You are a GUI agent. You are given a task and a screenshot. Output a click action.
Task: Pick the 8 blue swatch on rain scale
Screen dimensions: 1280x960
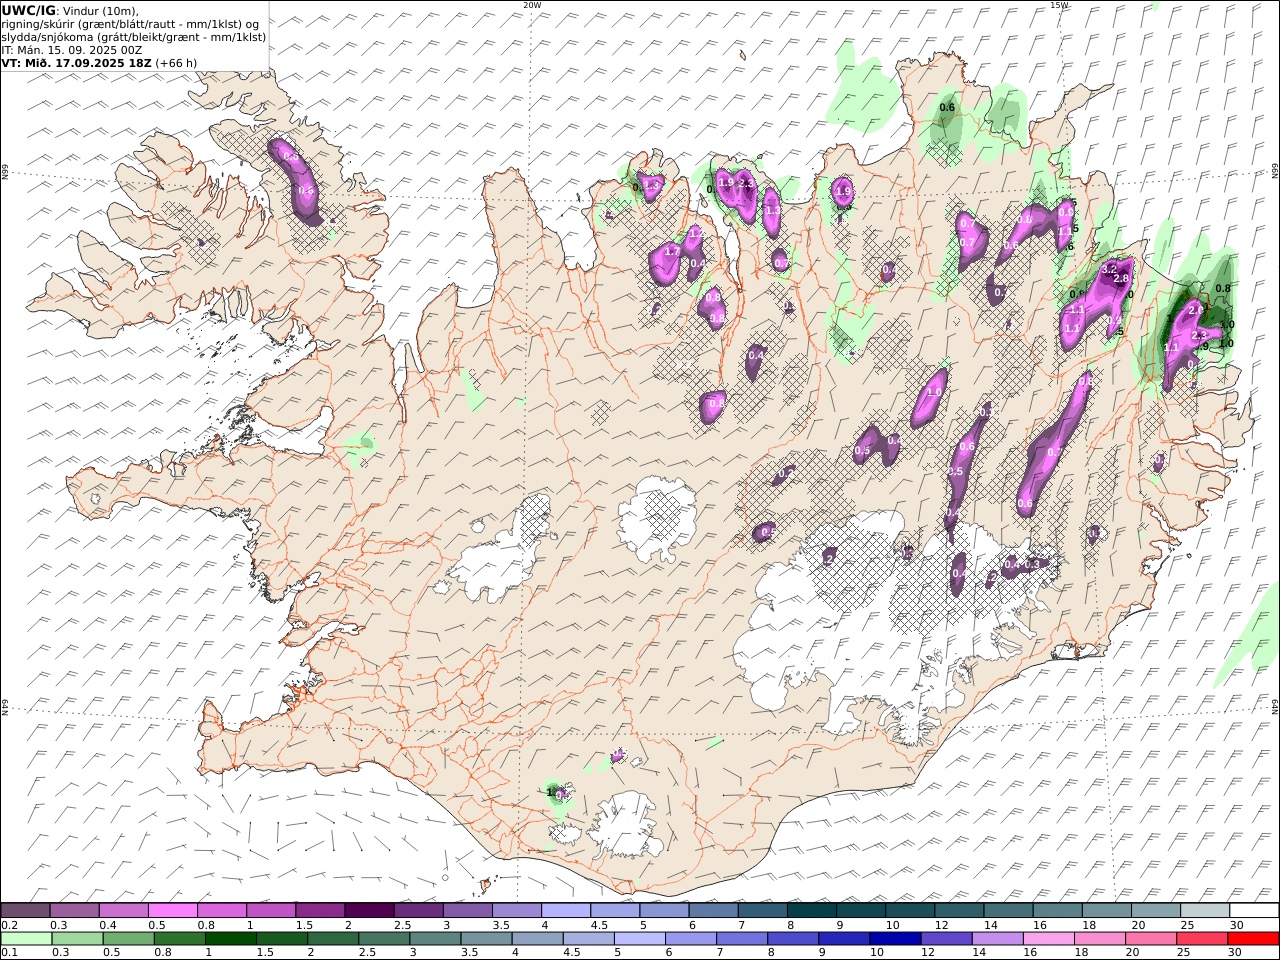pyautogui.click(x=793, y=939)
